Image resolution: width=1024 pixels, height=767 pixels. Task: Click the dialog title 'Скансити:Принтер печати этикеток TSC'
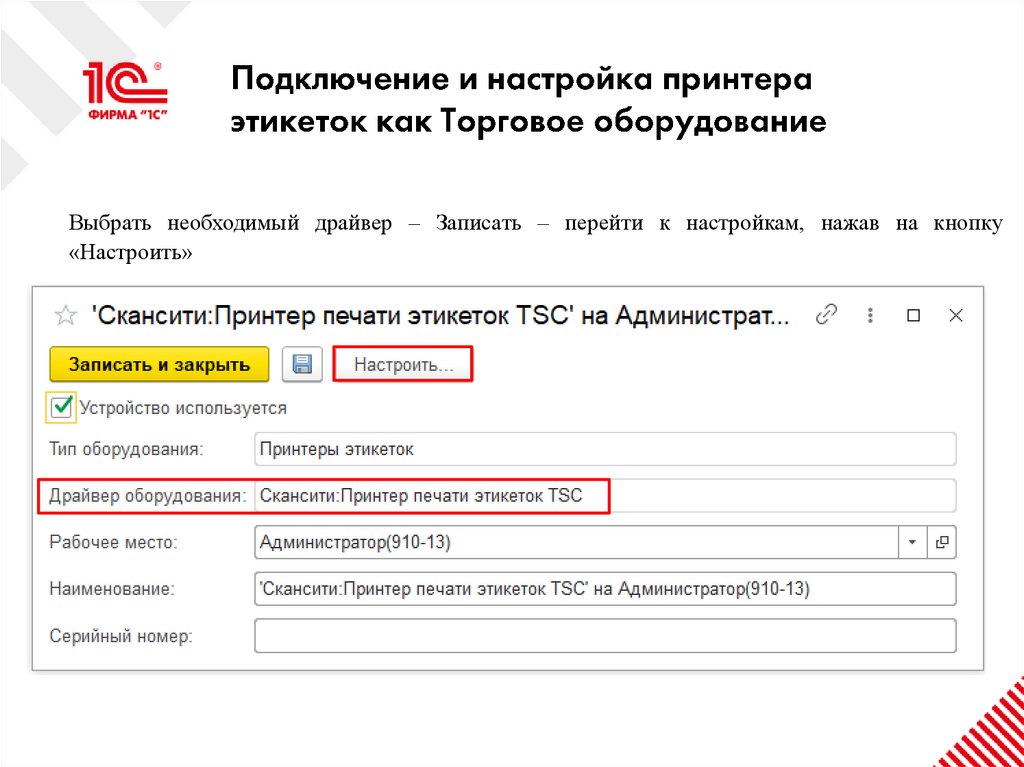click(x=439, y=317)
